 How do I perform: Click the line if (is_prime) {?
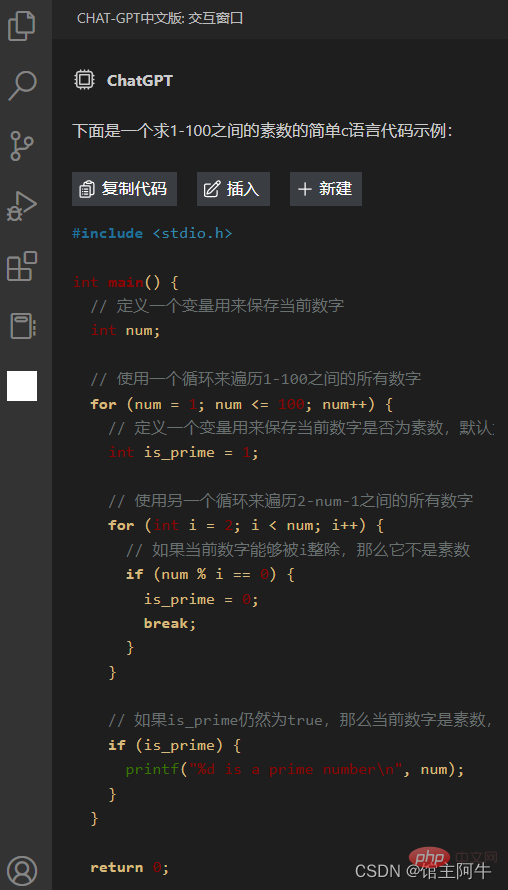tap(175, 745)
